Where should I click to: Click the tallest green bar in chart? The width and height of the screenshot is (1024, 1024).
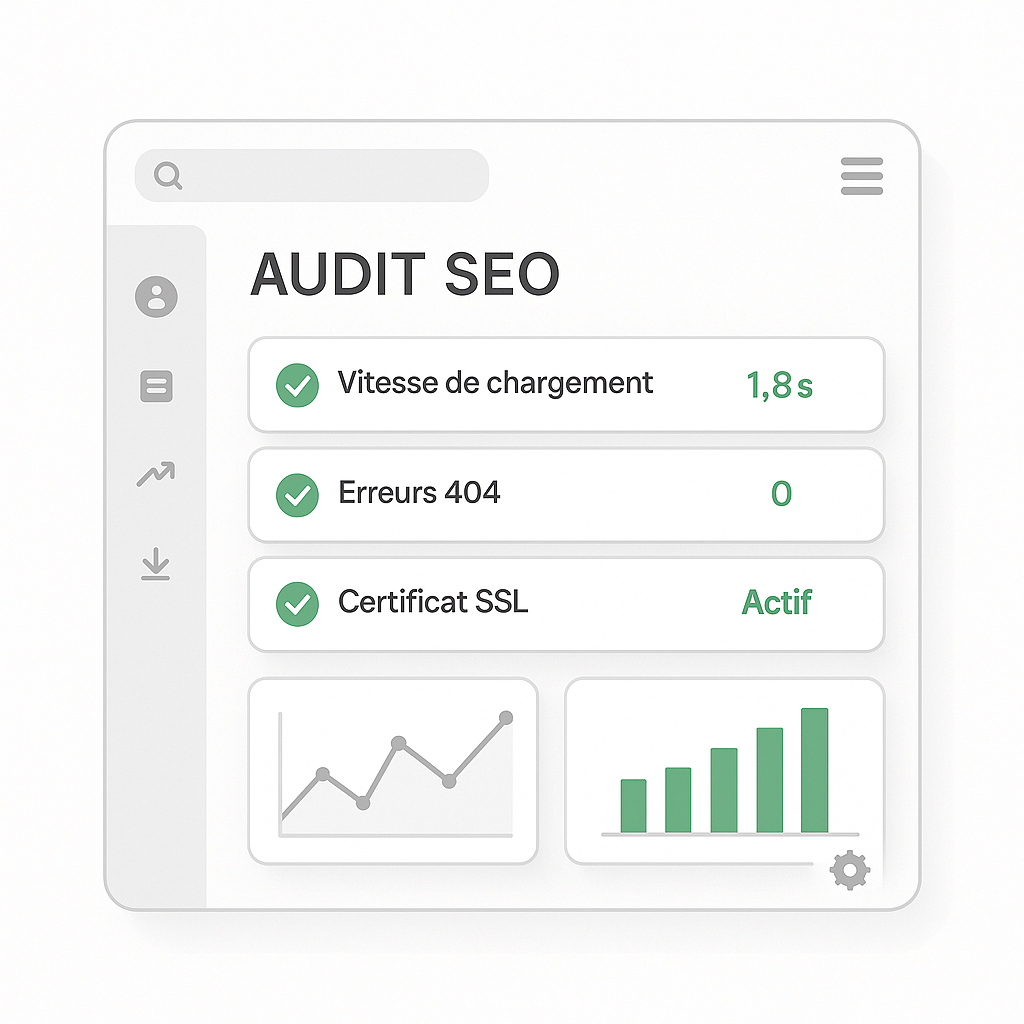pyautogui.click(x=814, y=770)
